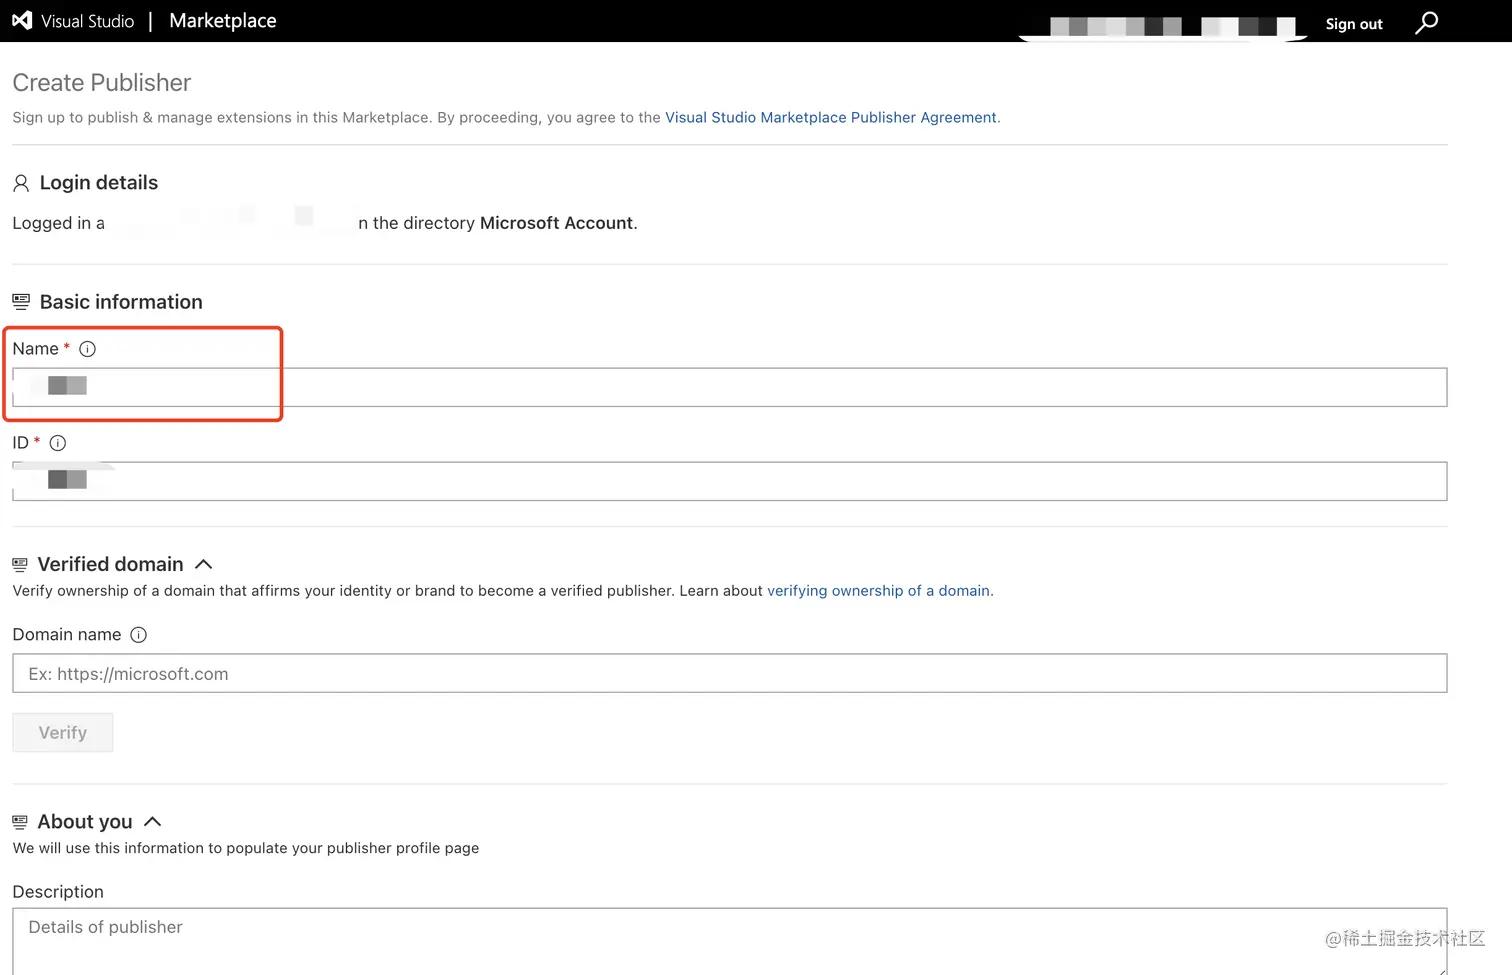Click the Sign out link

(x=1354, y=24)
